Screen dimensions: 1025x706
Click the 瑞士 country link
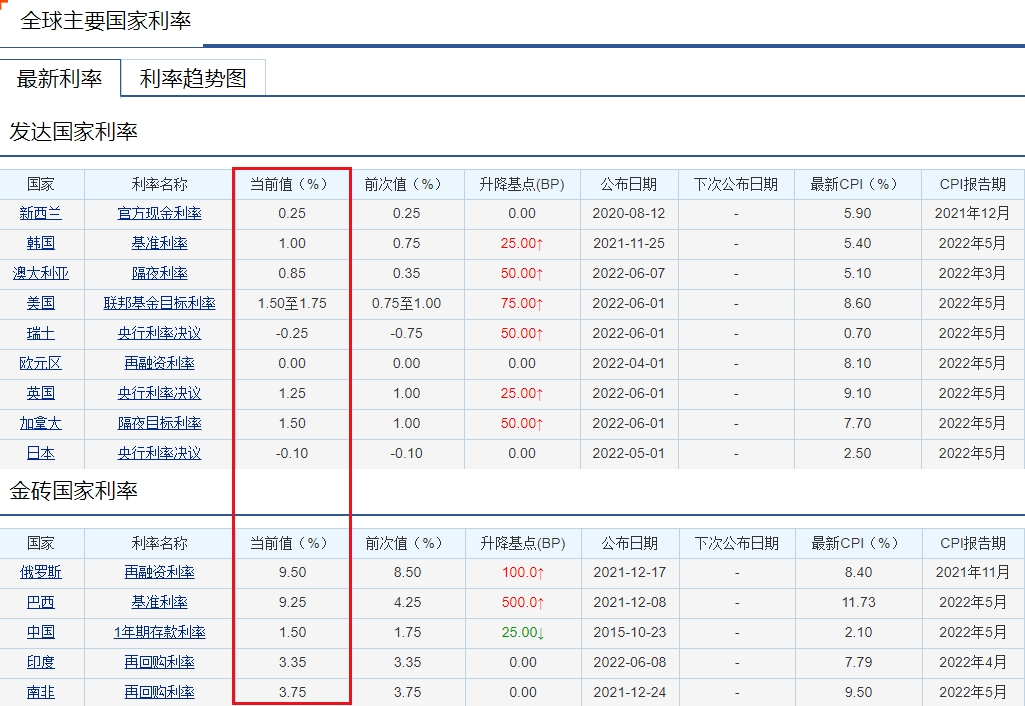41,333
